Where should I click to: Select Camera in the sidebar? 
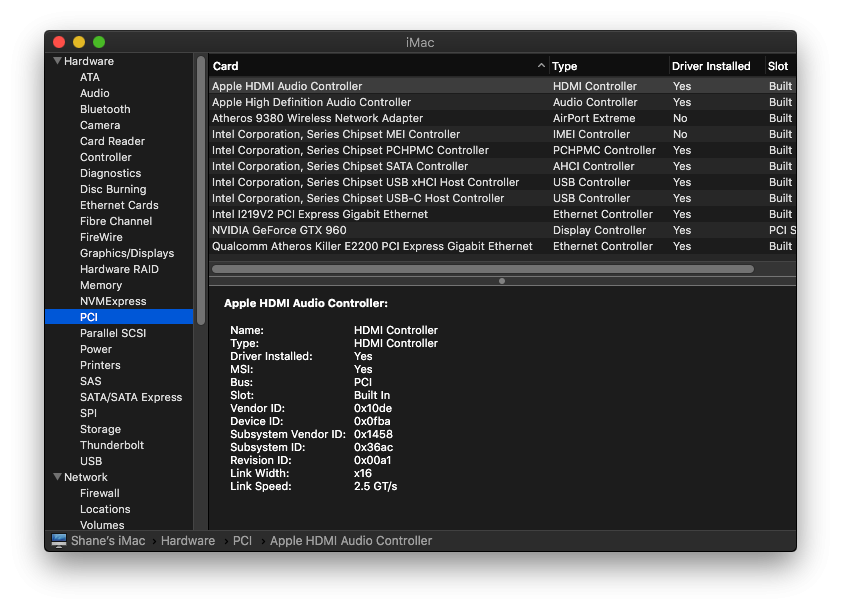pyautogui.click(x=100, y=125)
